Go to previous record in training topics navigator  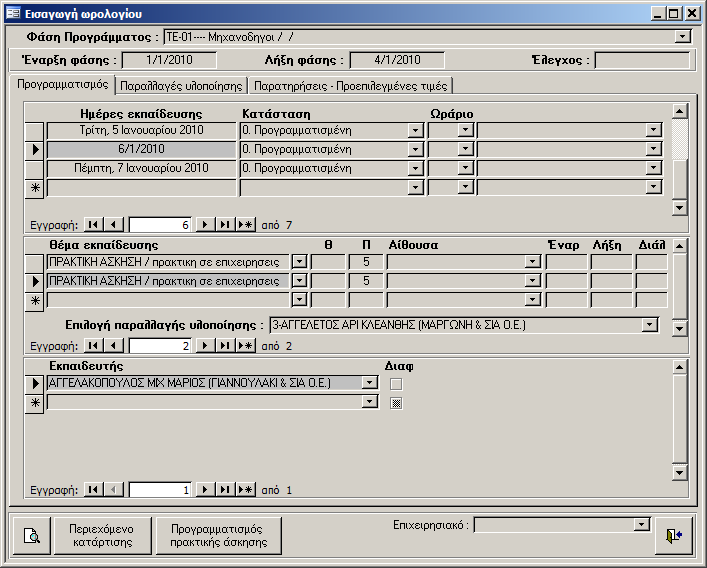114,345
